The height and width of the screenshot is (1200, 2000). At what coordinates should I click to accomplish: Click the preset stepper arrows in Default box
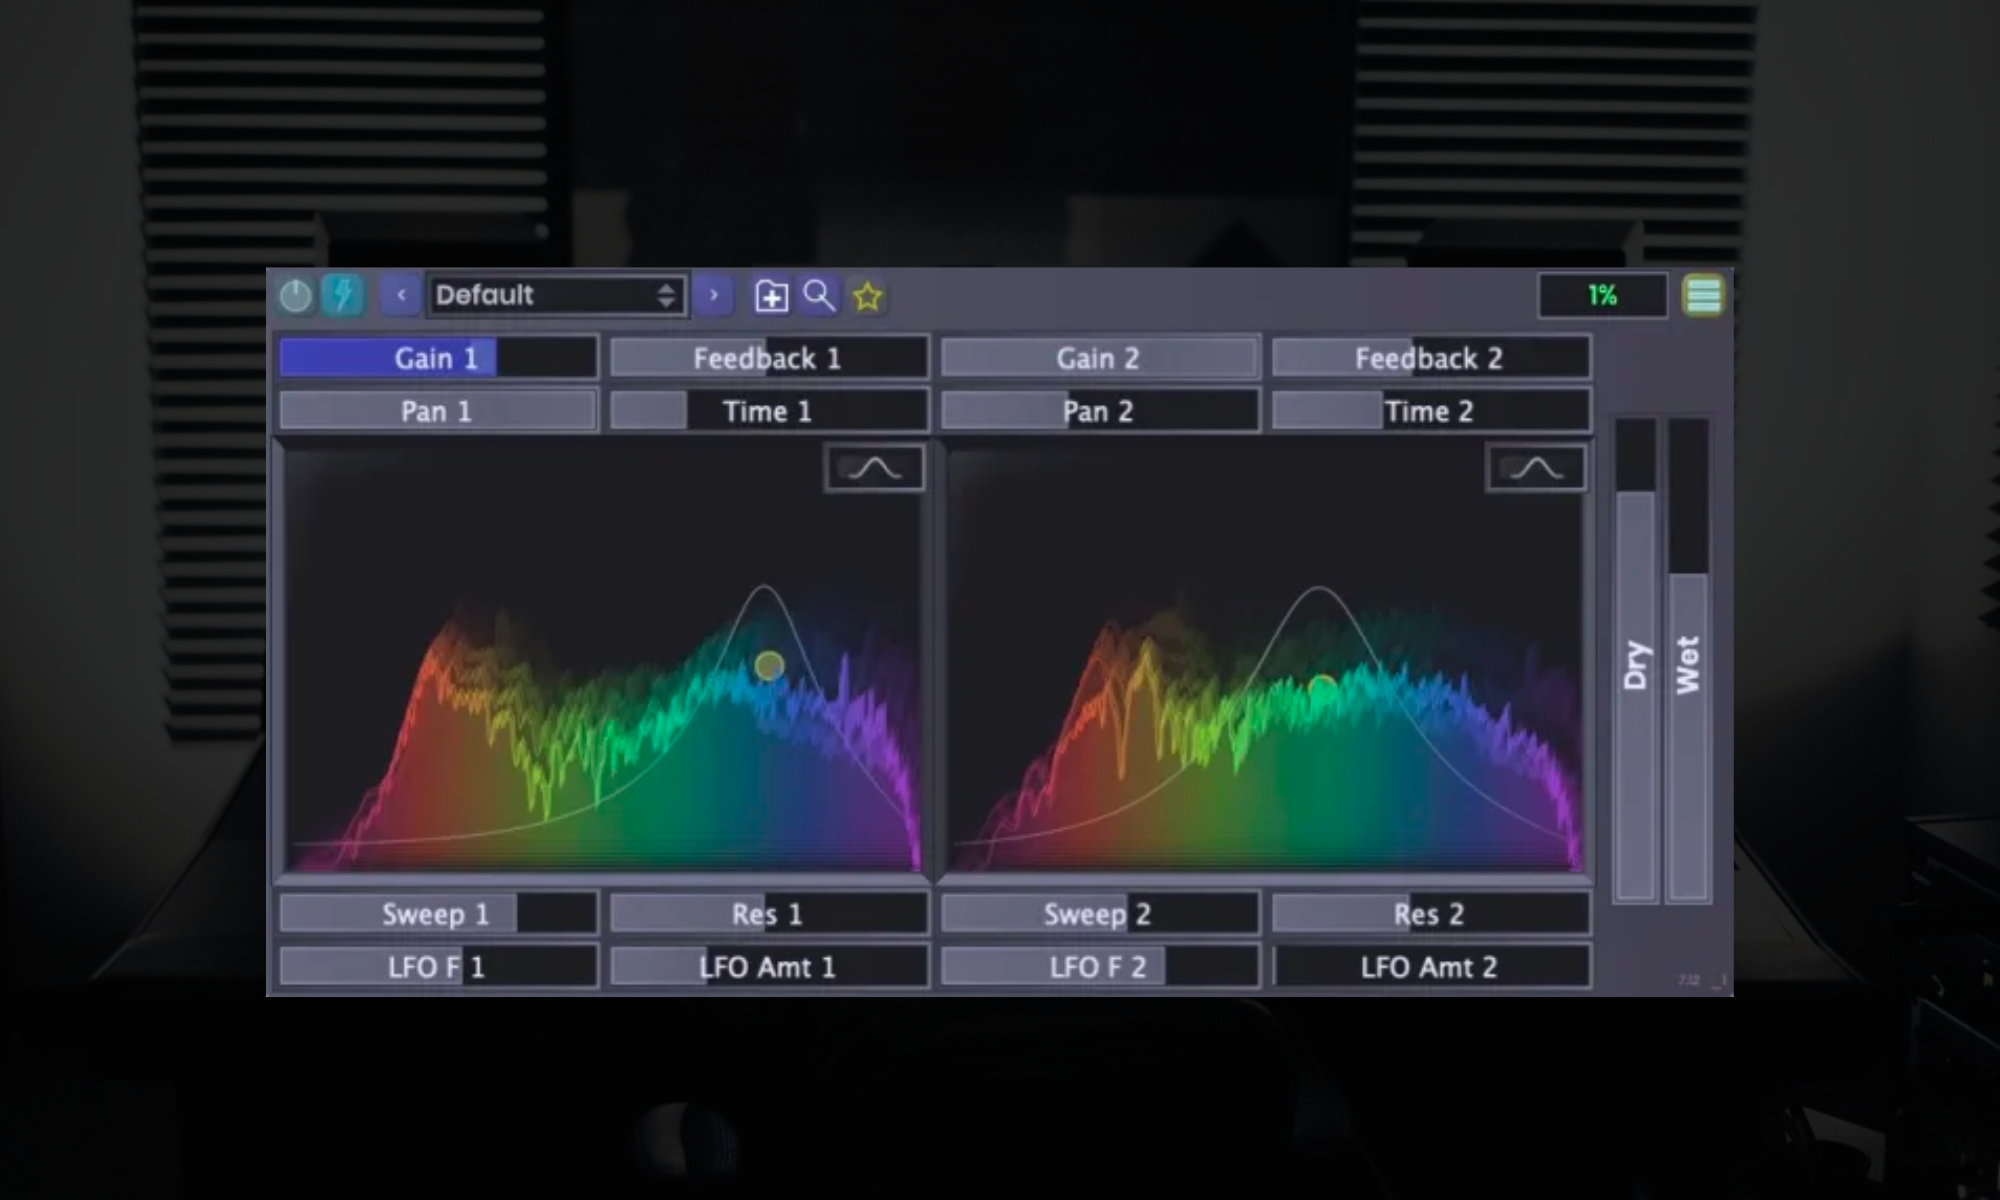click(x=666, y=296)
